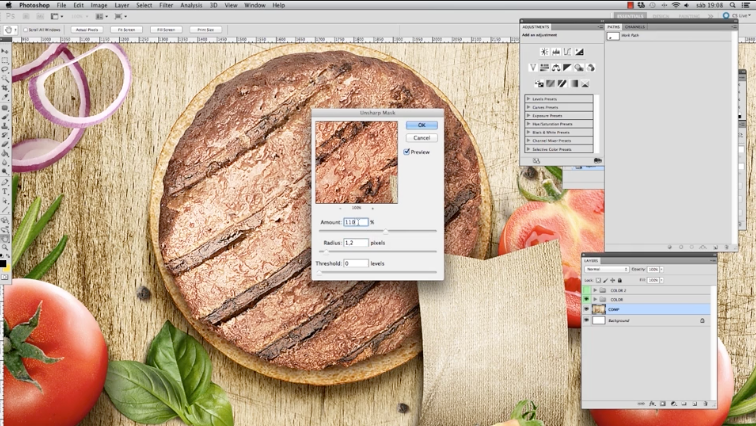756x426 pixels.
Task: Open Spotlight search in menu bar
Action: (732, 5)
